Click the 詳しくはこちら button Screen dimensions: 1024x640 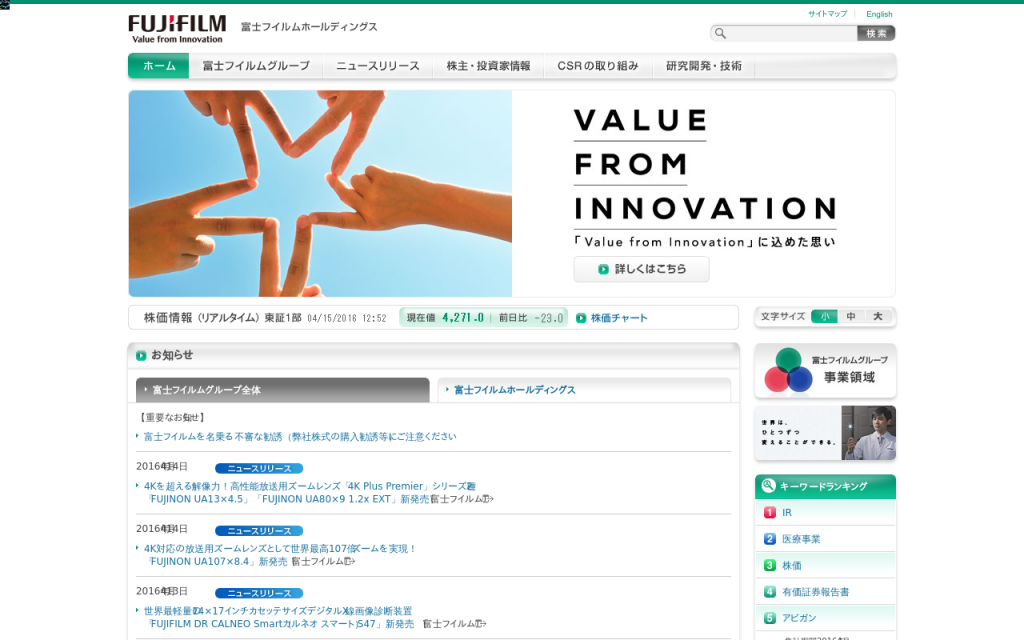point(641,269)
